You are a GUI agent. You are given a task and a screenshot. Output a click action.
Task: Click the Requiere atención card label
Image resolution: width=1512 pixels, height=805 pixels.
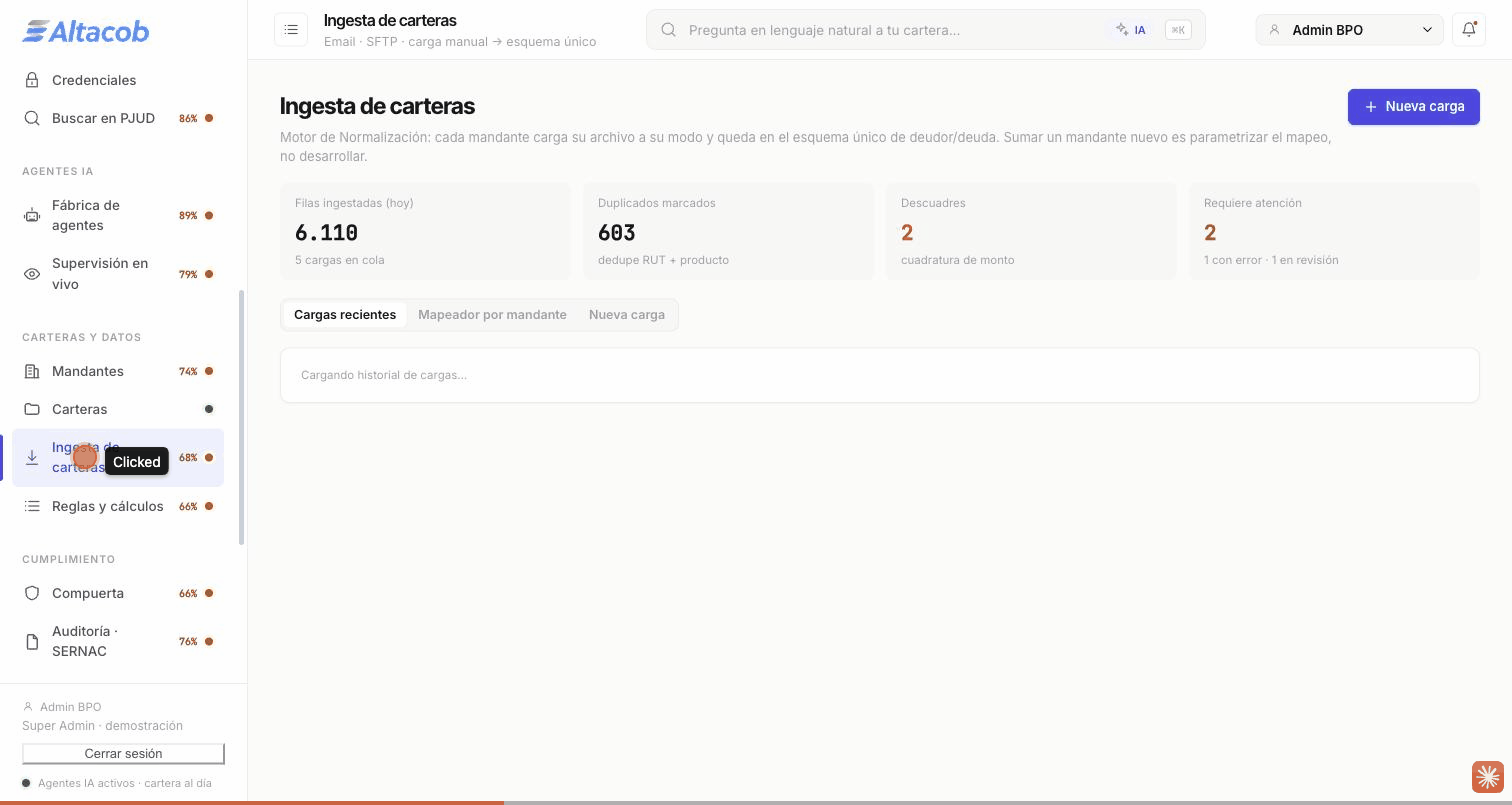pos(1253,203)
